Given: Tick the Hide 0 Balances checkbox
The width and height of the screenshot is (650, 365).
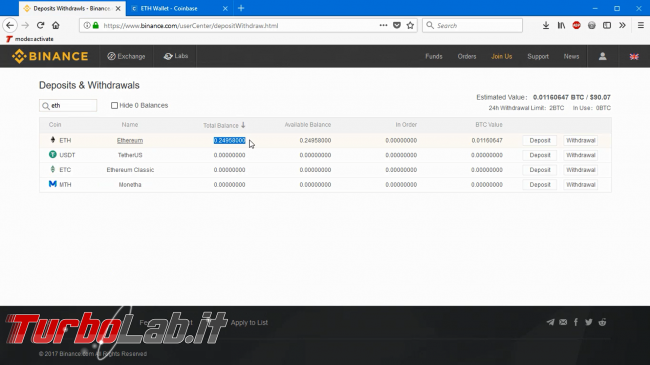Looking at the screenshot, I should pos(114,105).
